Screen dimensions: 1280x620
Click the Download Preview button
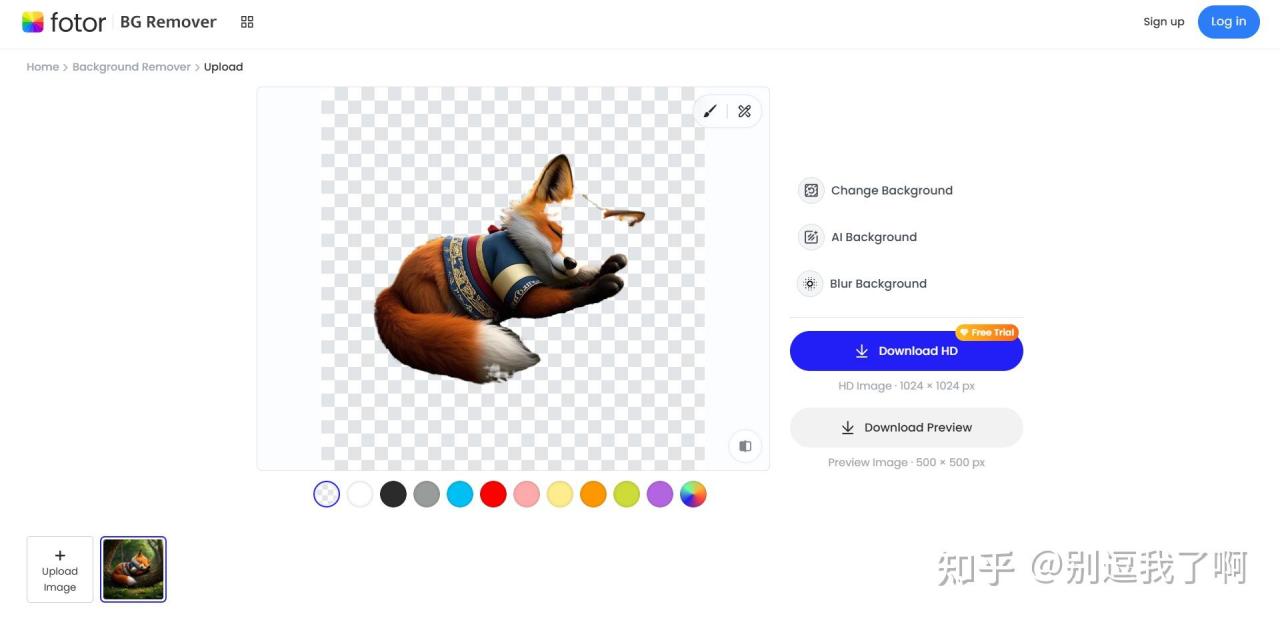pos(906,427)
